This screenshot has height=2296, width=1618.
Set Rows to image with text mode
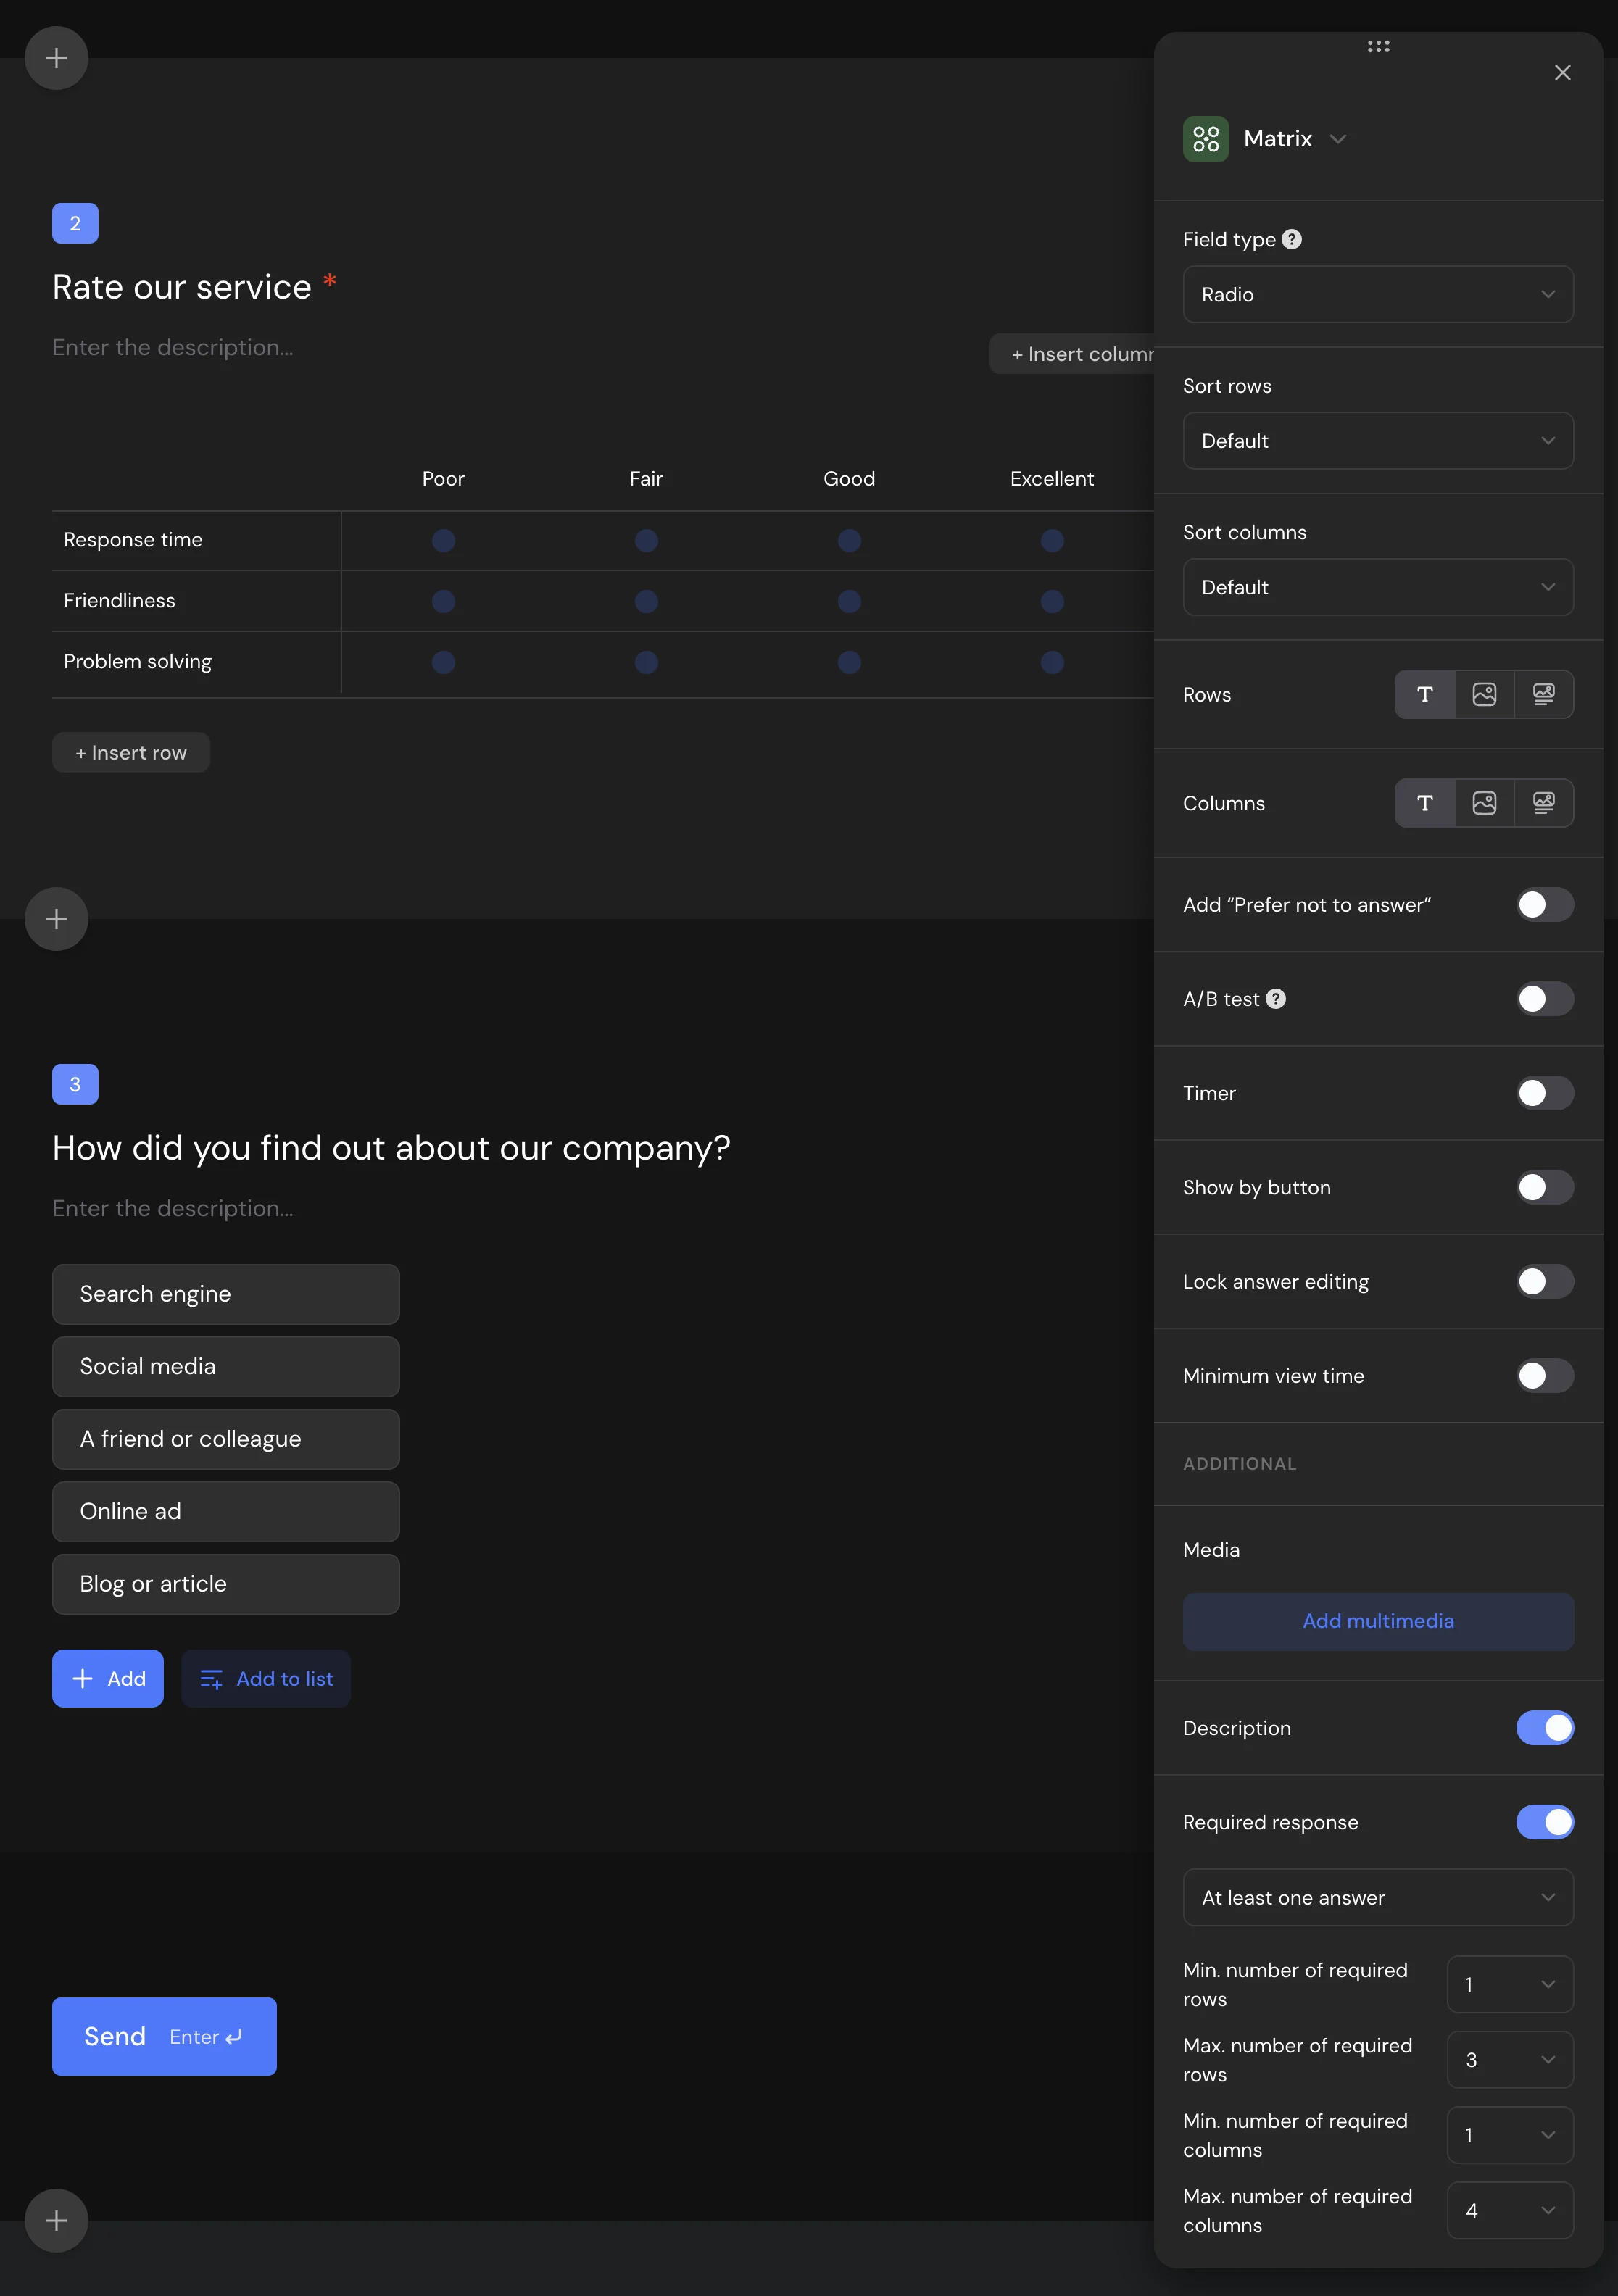click(x=1544, y=694)
